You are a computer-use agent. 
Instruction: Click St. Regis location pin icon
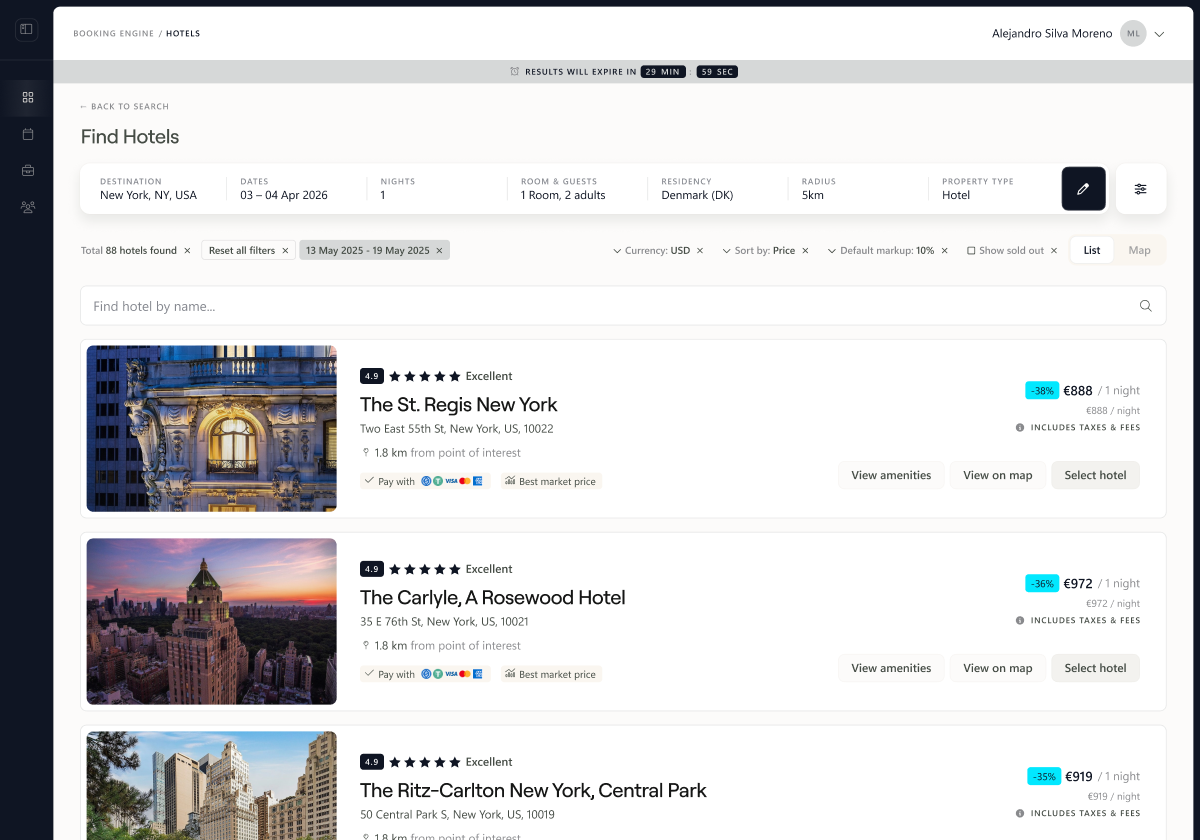pos(366,453)
